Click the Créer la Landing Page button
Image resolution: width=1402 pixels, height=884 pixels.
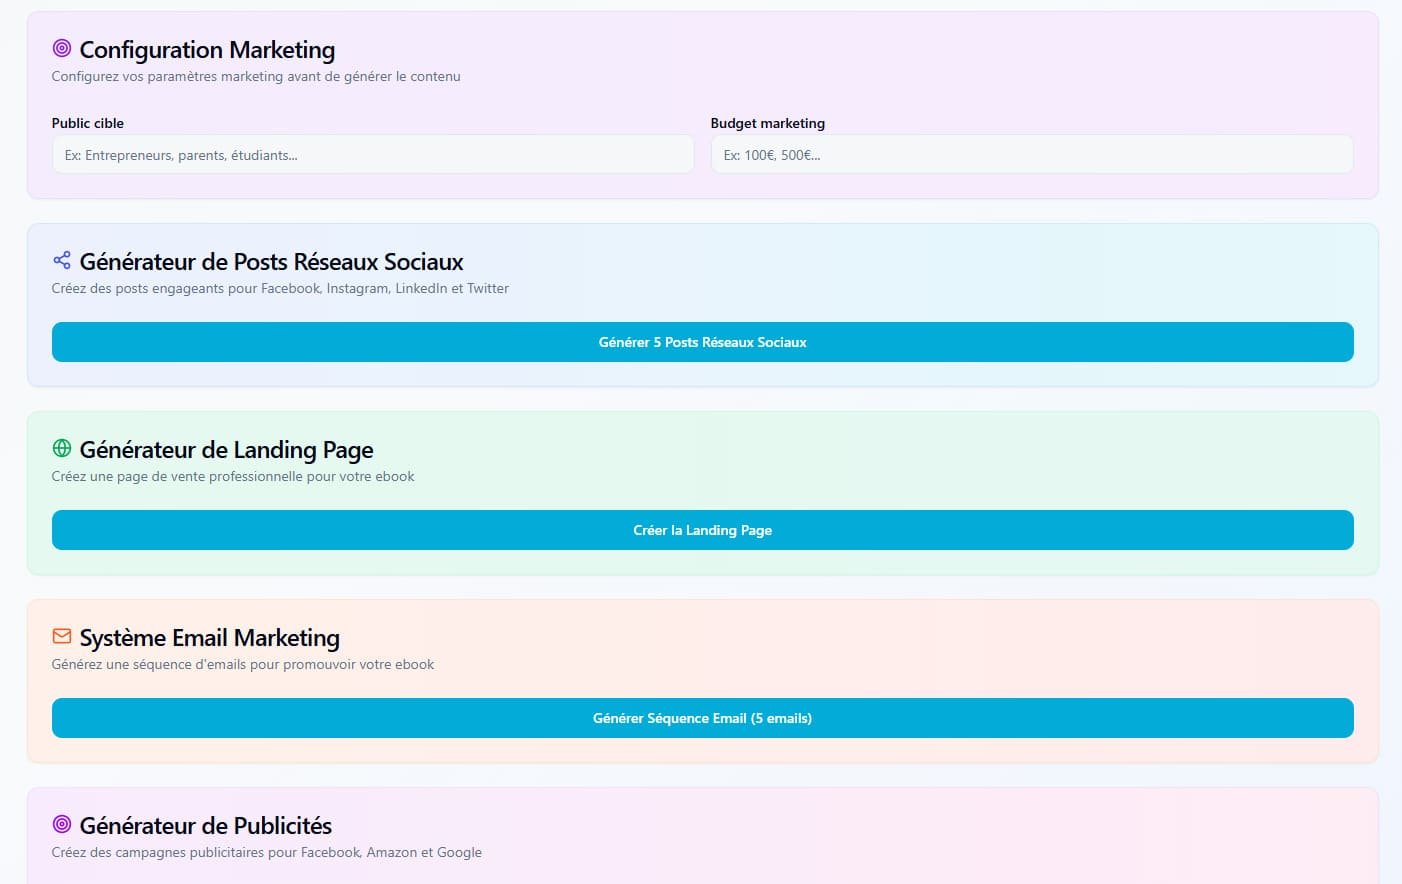703,530
